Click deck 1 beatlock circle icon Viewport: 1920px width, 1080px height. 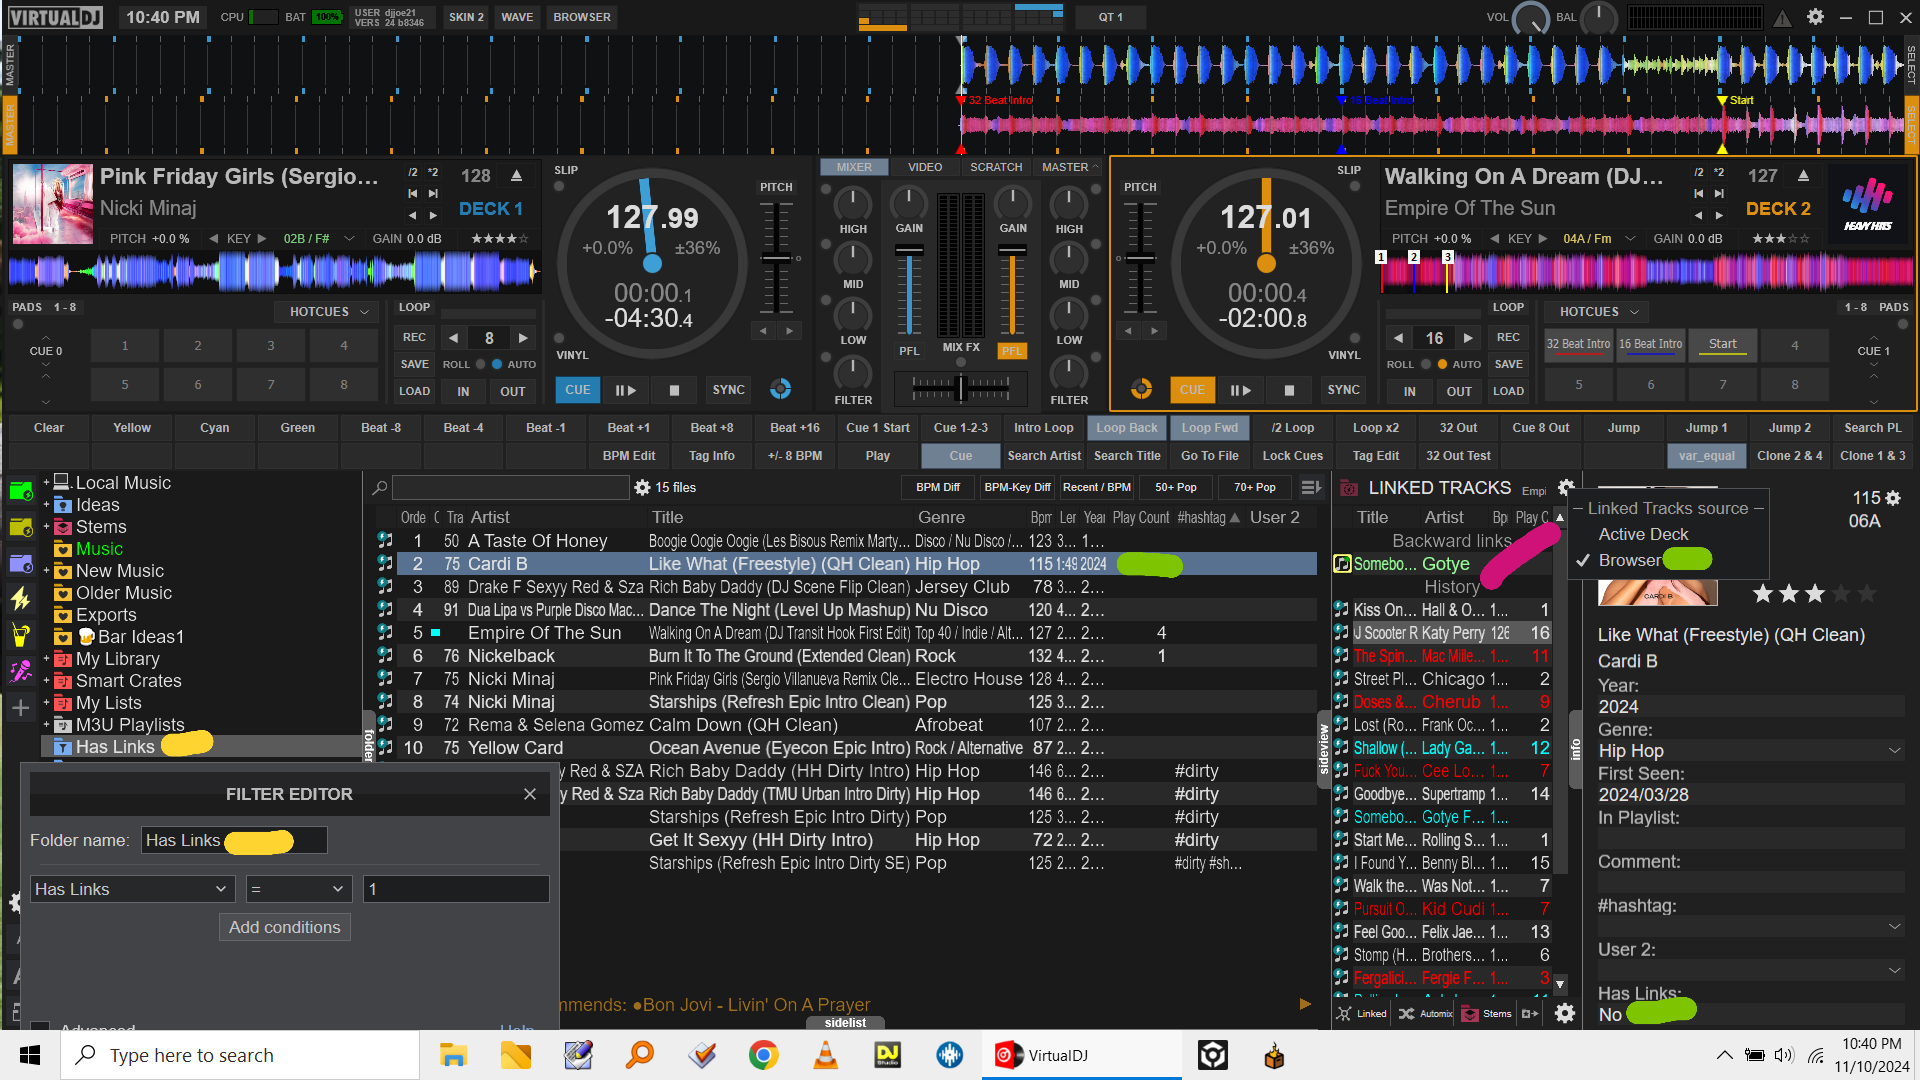point(781,389)
